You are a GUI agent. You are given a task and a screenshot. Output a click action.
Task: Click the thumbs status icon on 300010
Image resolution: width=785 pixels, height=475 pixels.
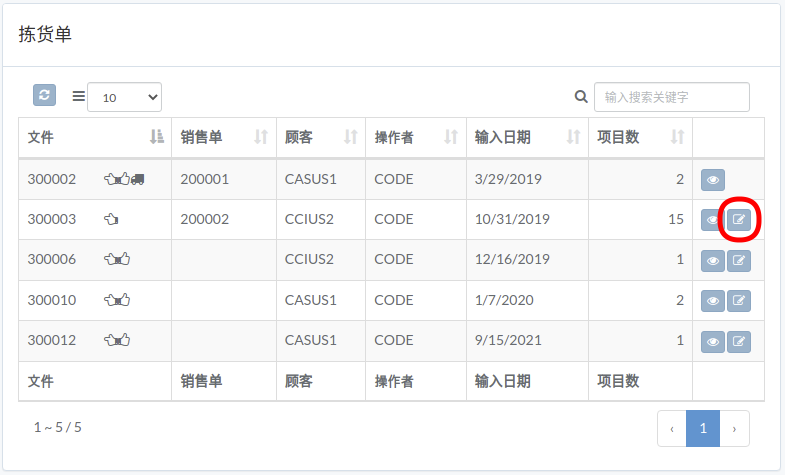(117, 300)
